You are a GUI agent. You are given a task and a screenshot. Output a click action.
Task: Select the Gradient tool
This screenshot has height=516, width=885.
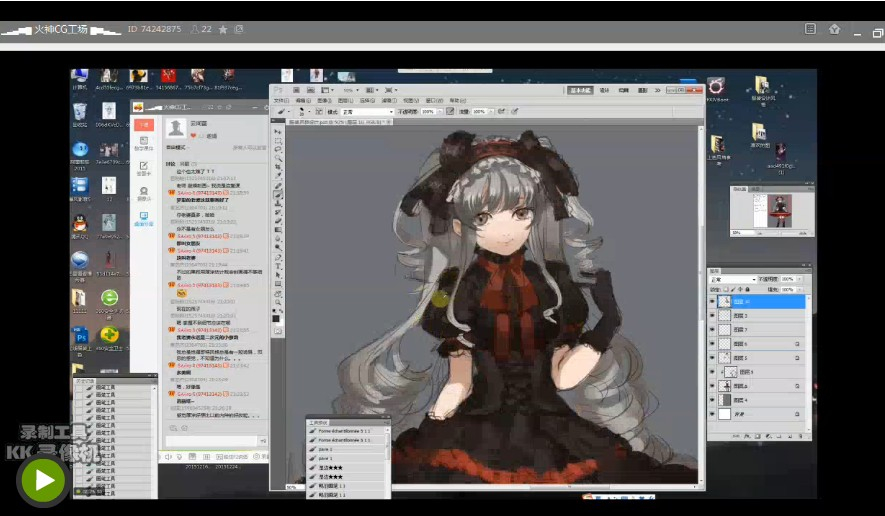277,230
